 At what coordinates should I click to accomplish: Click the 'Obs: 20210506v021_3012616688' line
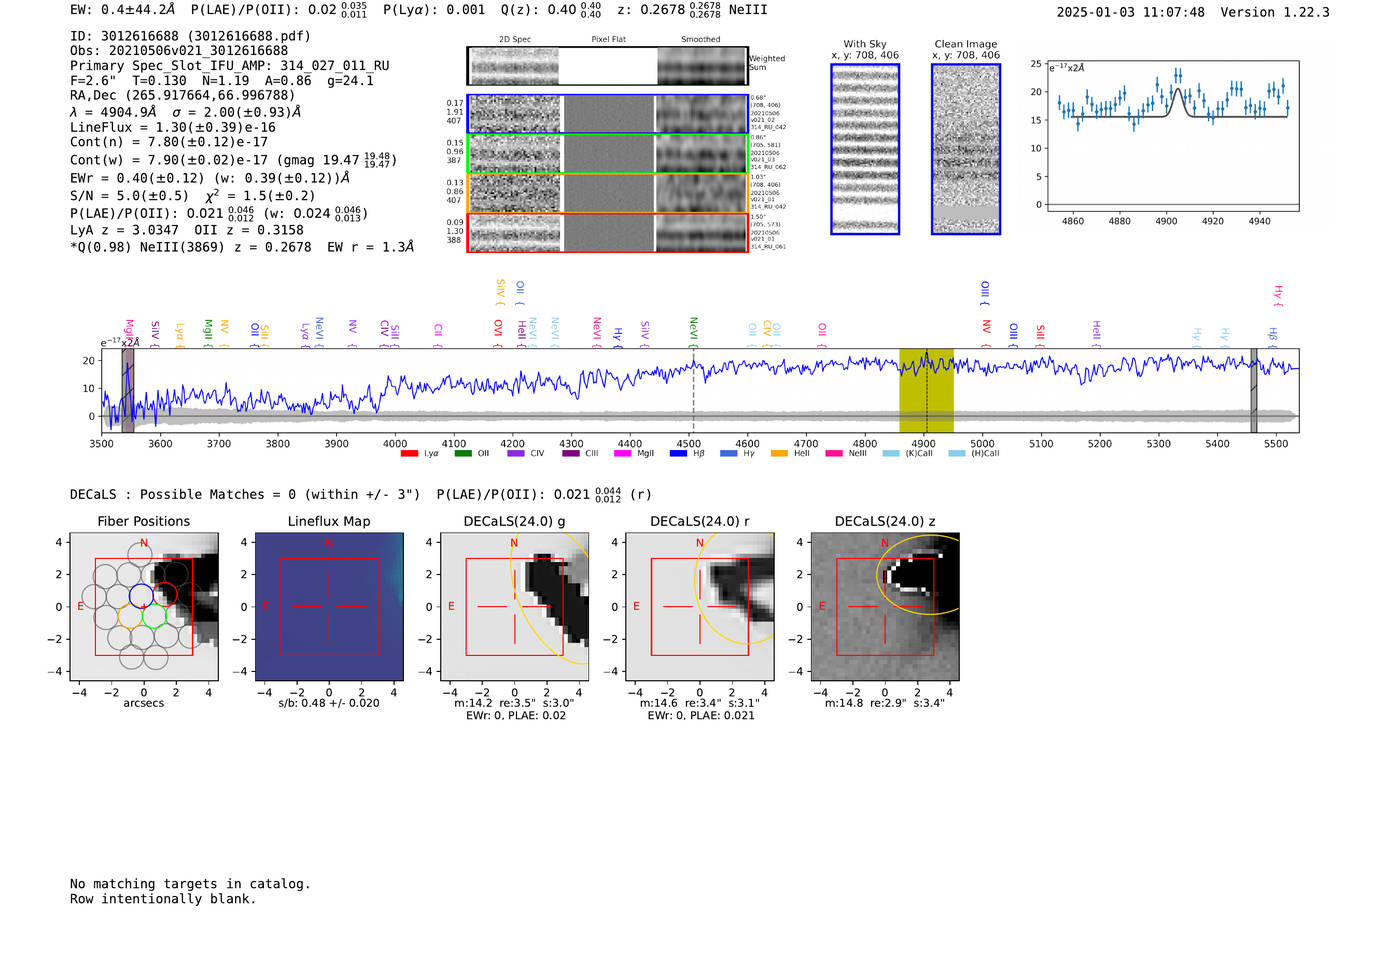point(179,51)
